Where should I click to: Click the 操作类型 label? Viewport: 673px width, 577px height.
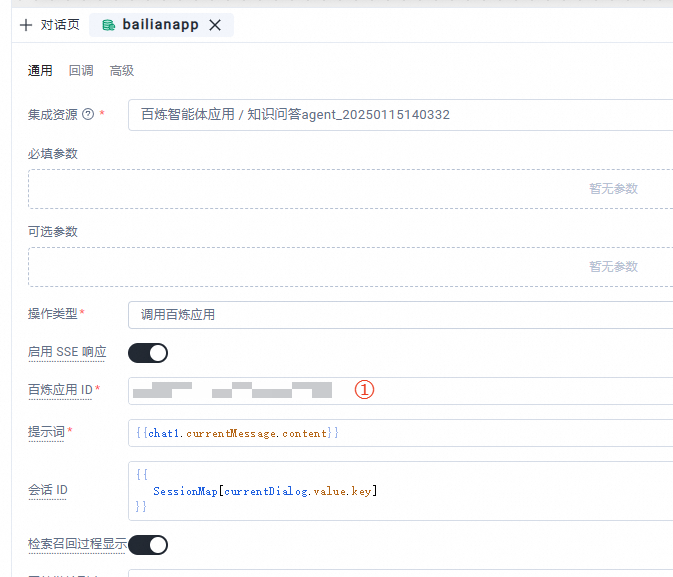53,314
